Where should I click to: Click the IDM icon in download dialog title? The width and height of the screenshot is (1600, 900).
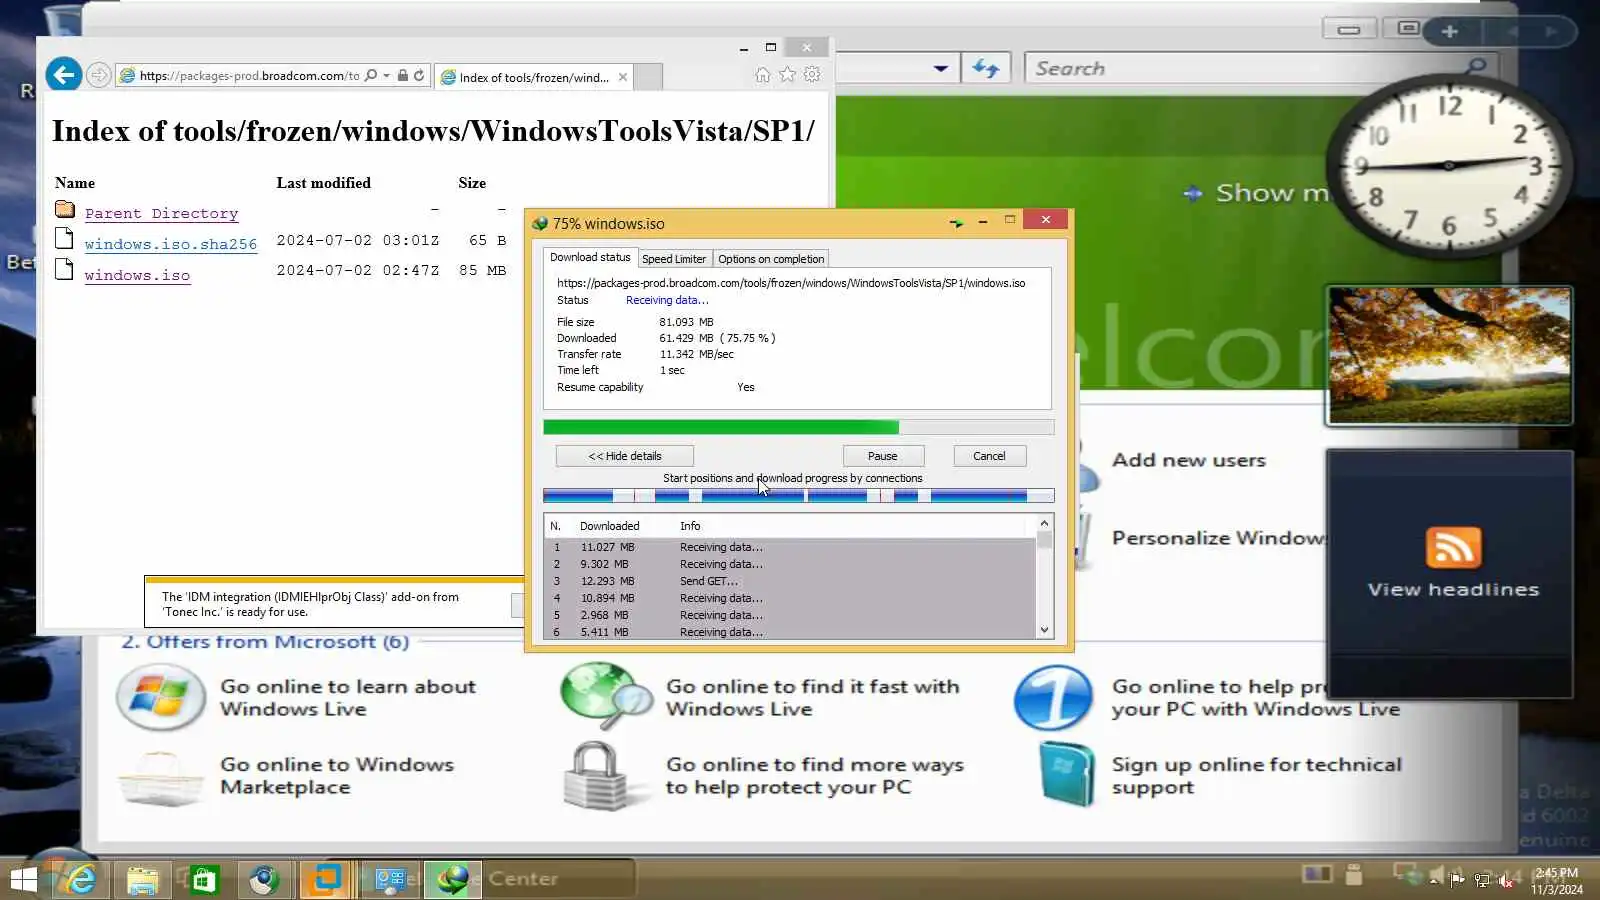pyautogui.click(x=540, y=223)
